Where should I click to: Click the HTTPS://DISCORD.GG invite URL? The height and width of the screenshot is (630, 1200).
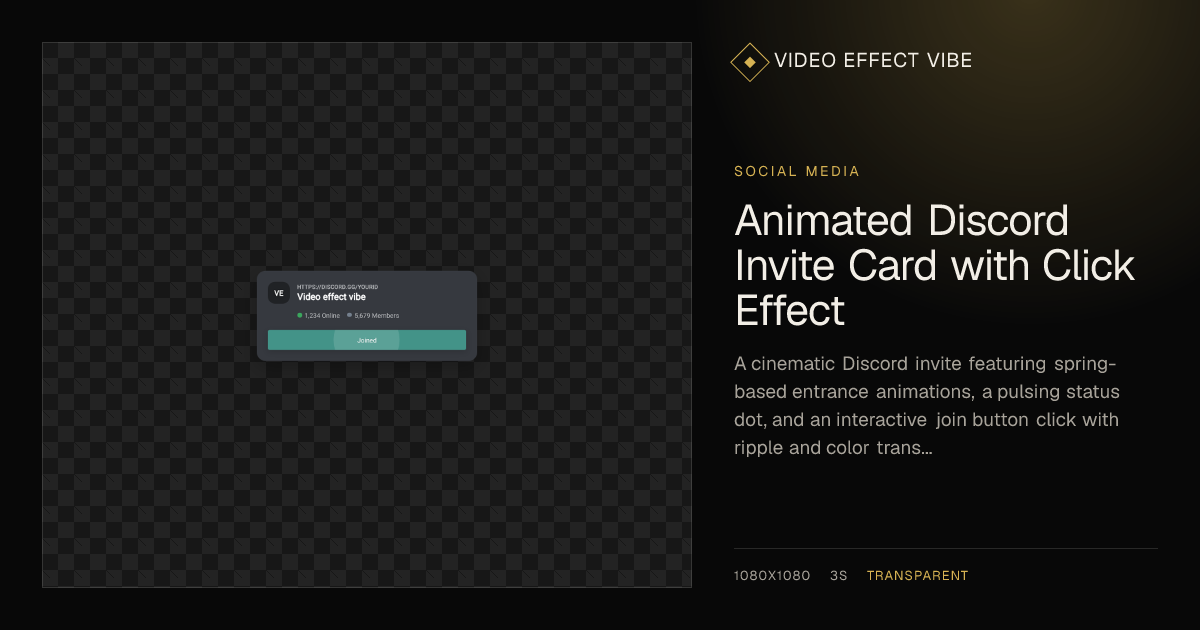(337, 287)
